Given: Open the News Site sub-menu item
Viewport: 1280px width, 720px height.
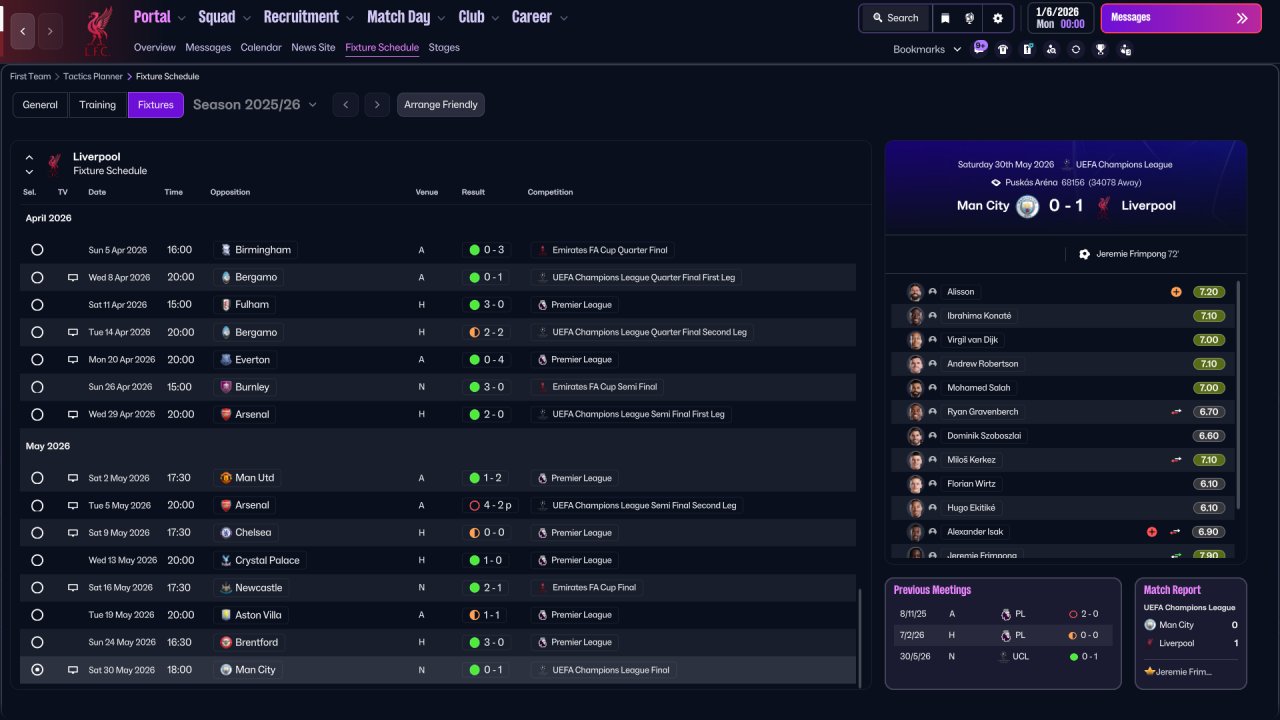Looking at the screenshot, I should coord(313,48).
